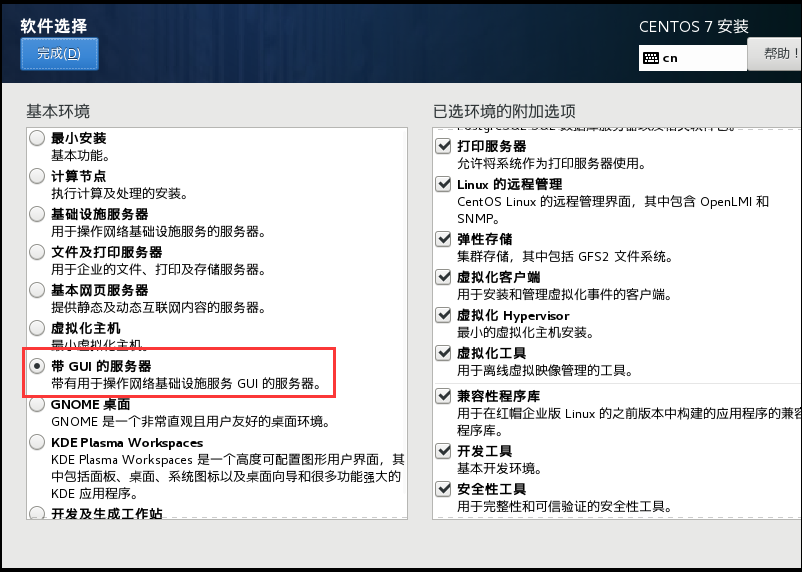The image size is (802, 572).
Task: Click the text 最小的虚拟化主机安装。
Action: click(x=526, y=333)
